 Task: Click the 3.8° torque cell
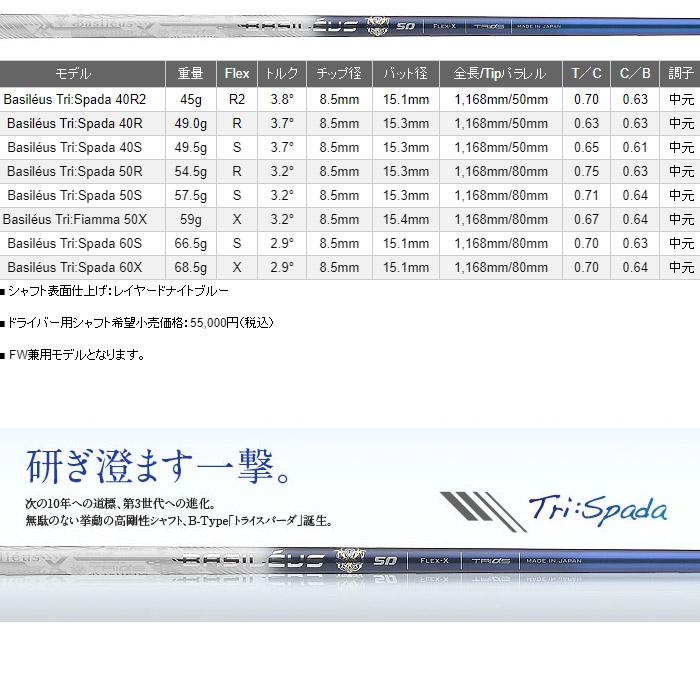pos(282,100)
